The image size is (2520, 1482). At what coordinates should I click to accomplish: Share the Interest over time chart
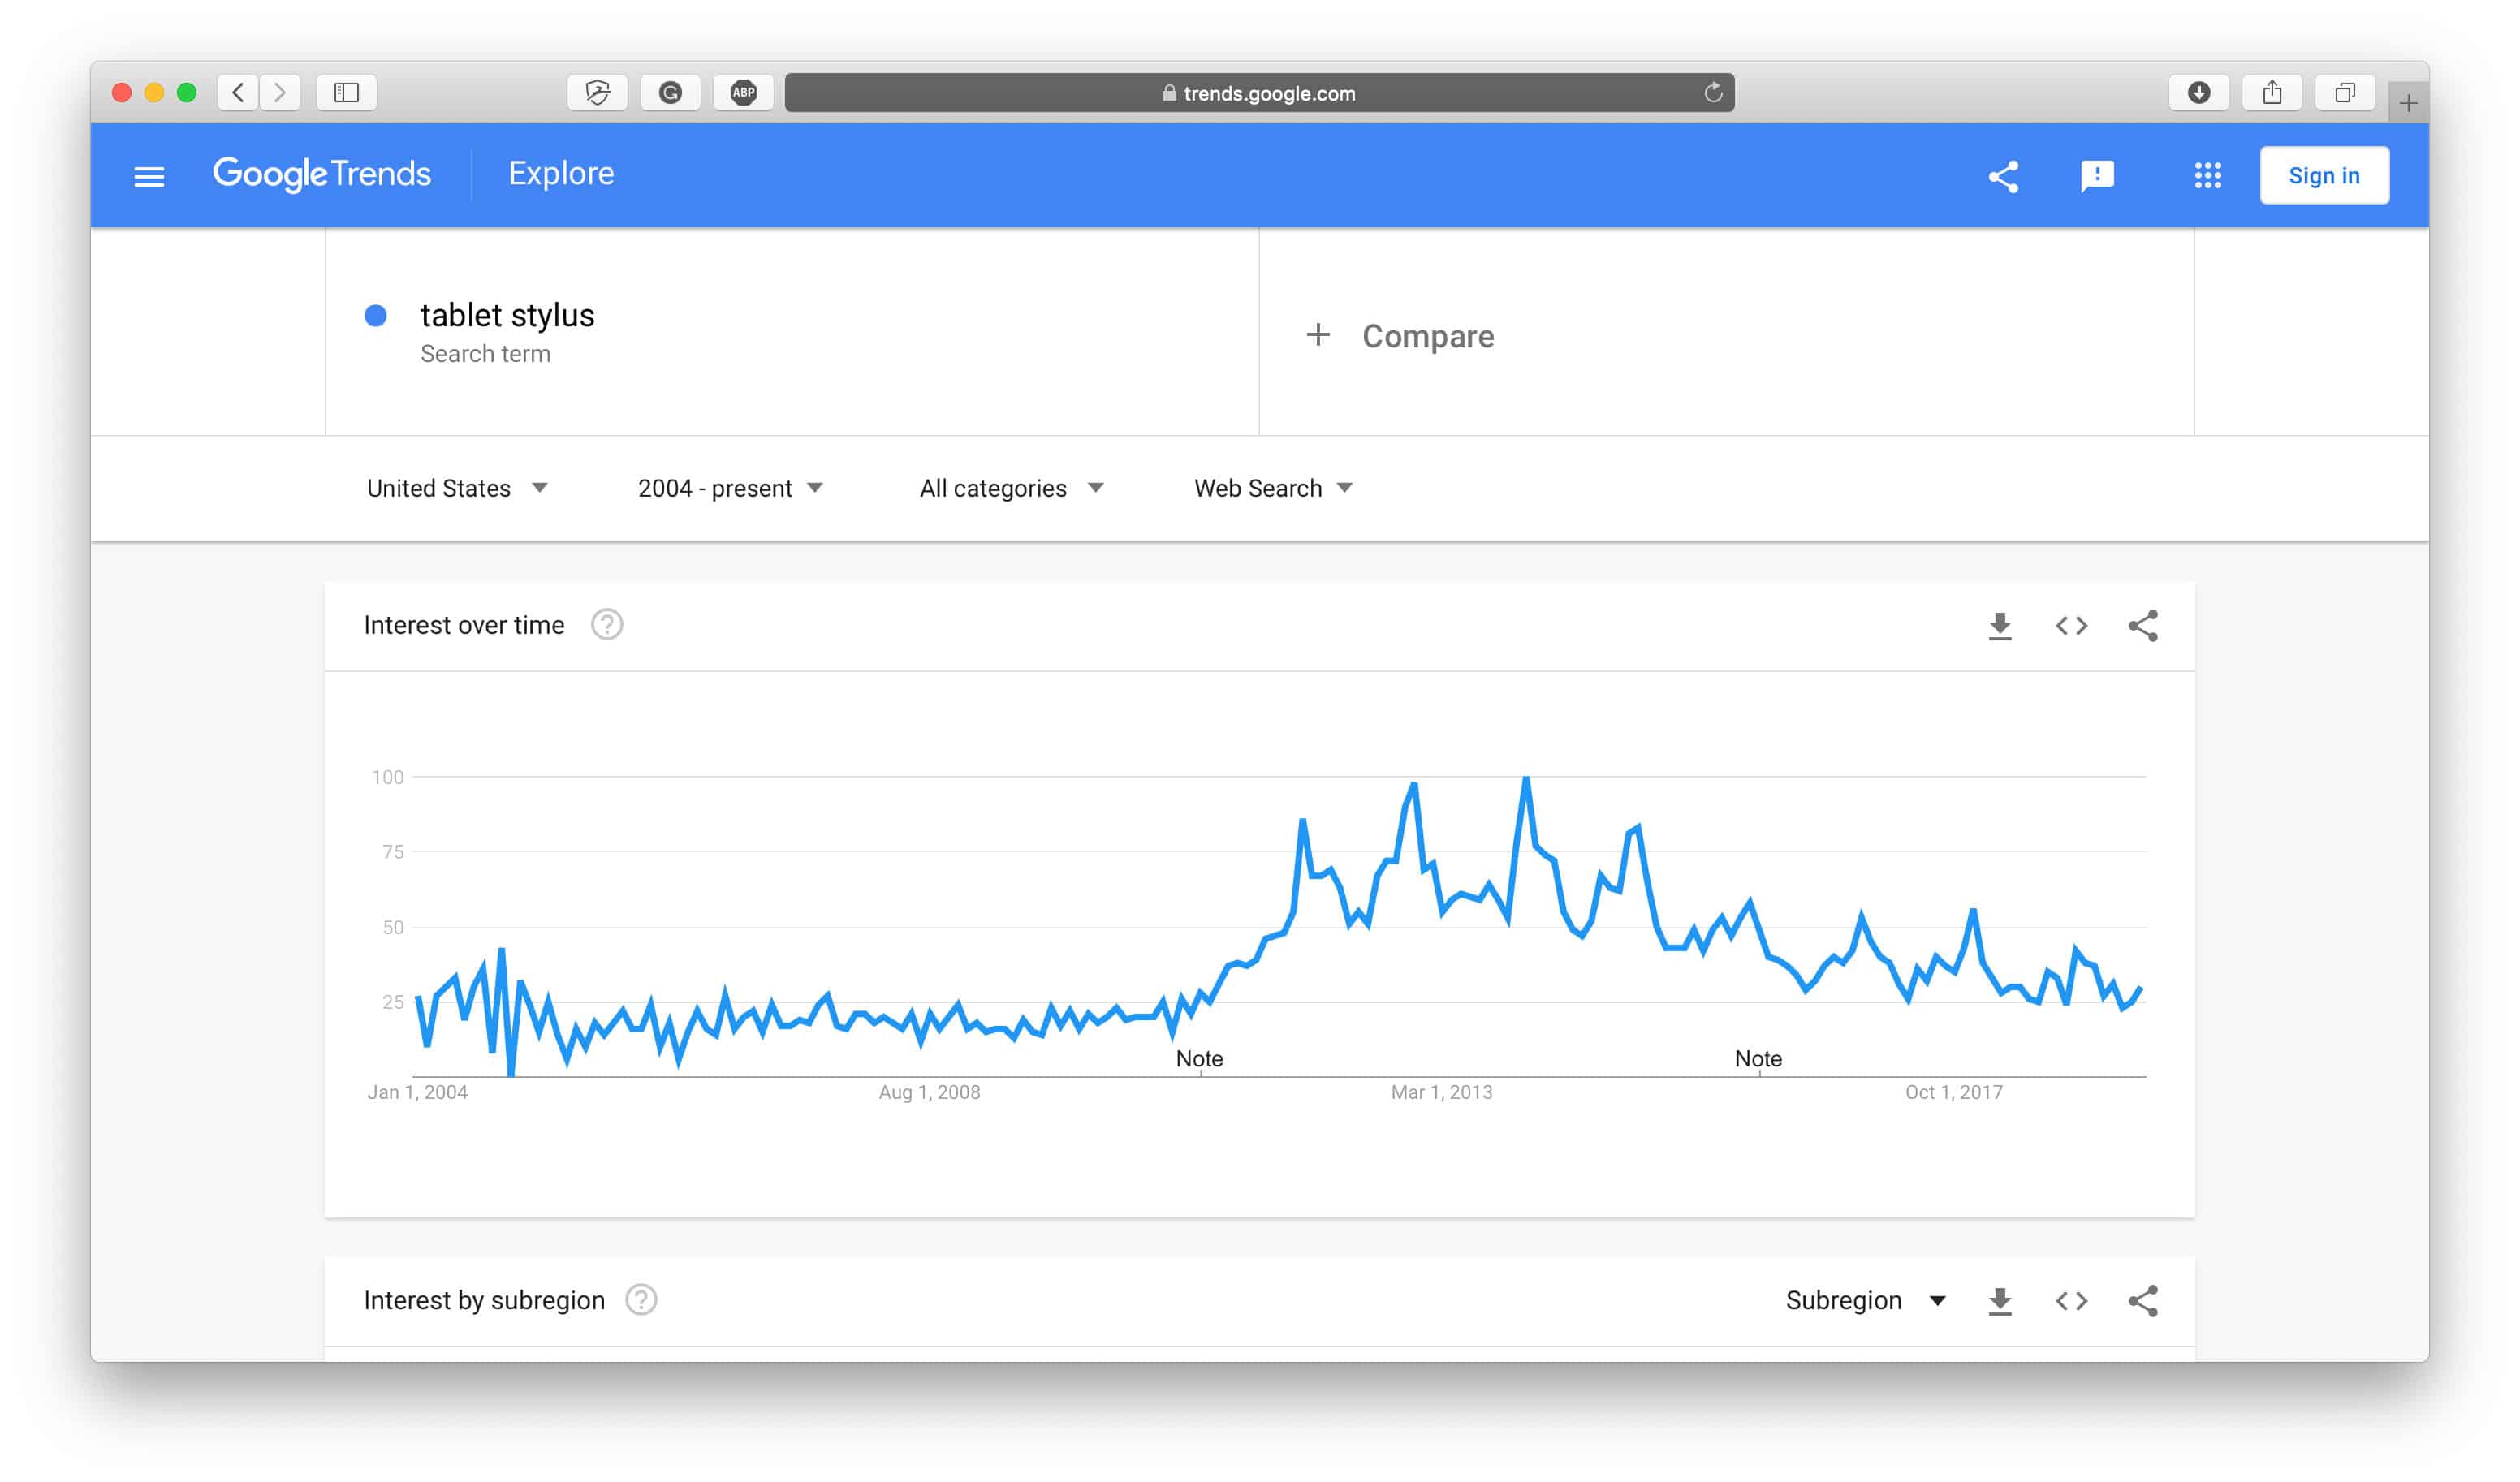pos(2143,626)
